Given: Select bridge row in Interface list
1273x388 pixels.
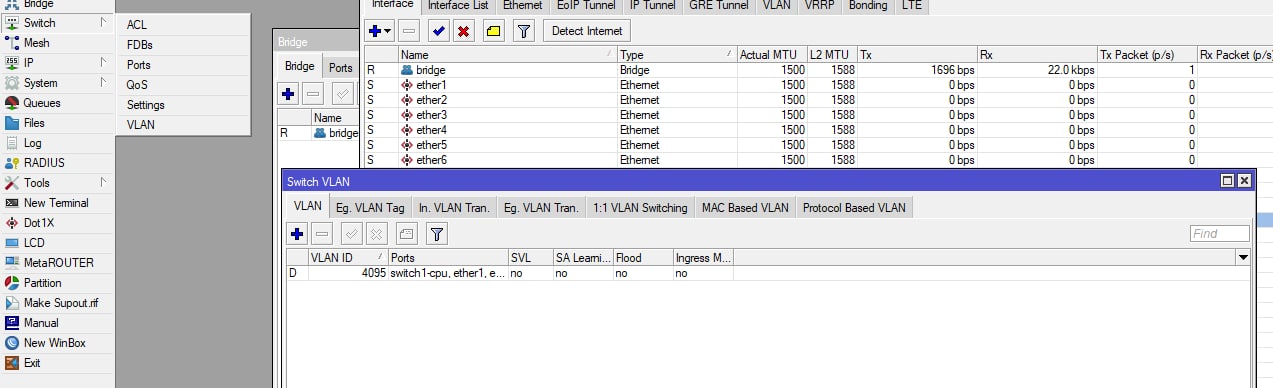Looking at the screenshot, I should (818, 70).
